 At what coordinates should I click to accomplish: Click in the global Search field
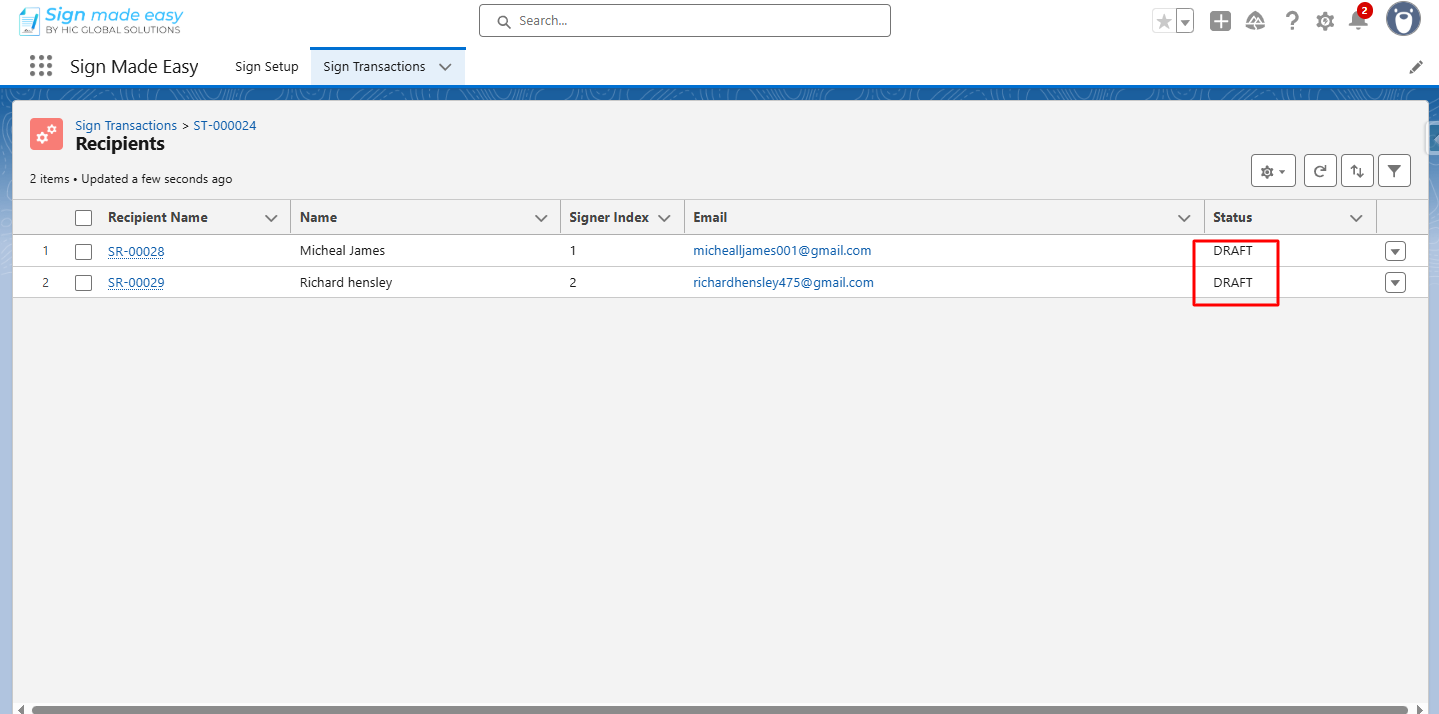pyautogui.click(x=685, y=21)
